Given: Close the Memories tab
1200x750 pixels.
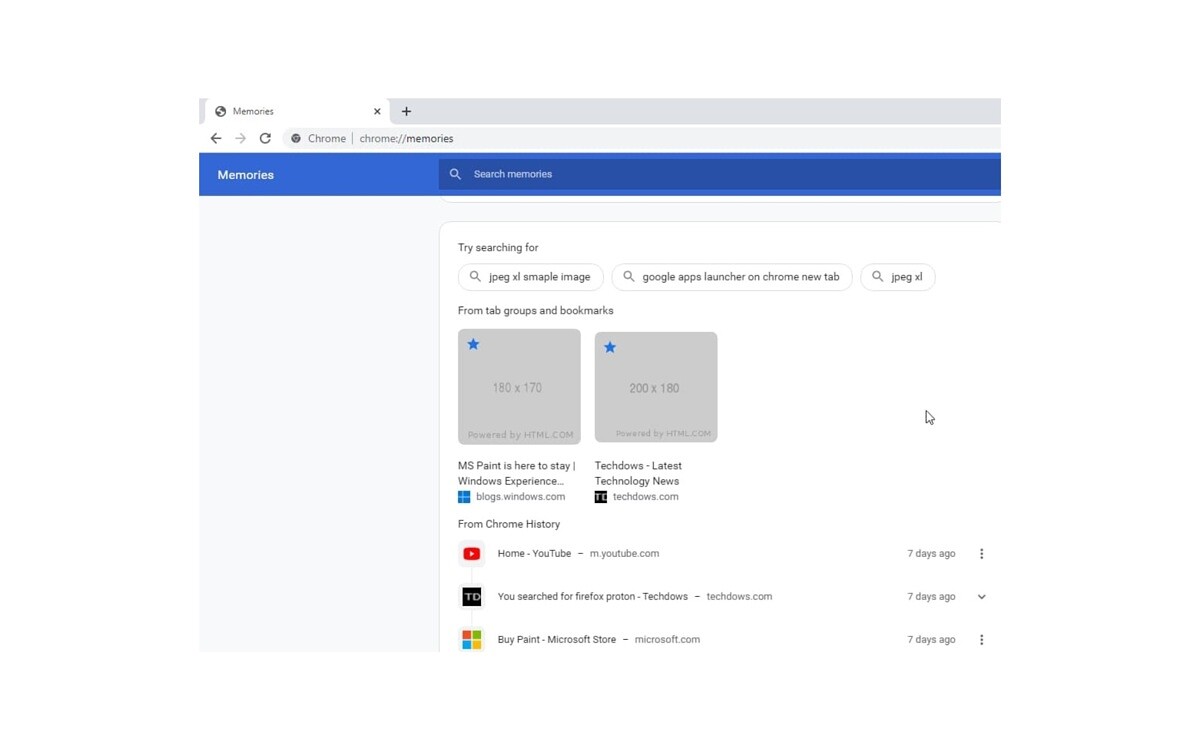Looking at the screenshot, I should 377,112.
